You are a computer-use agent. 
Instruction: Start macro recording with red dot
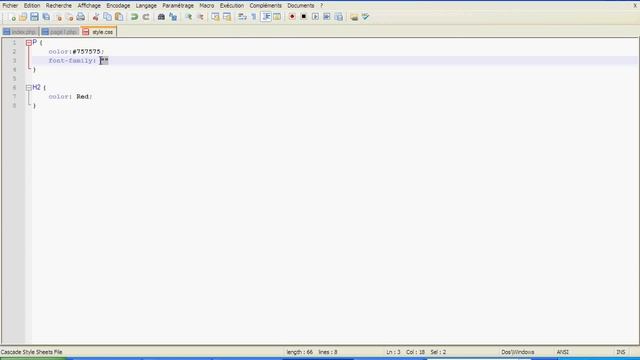(292, 17)
